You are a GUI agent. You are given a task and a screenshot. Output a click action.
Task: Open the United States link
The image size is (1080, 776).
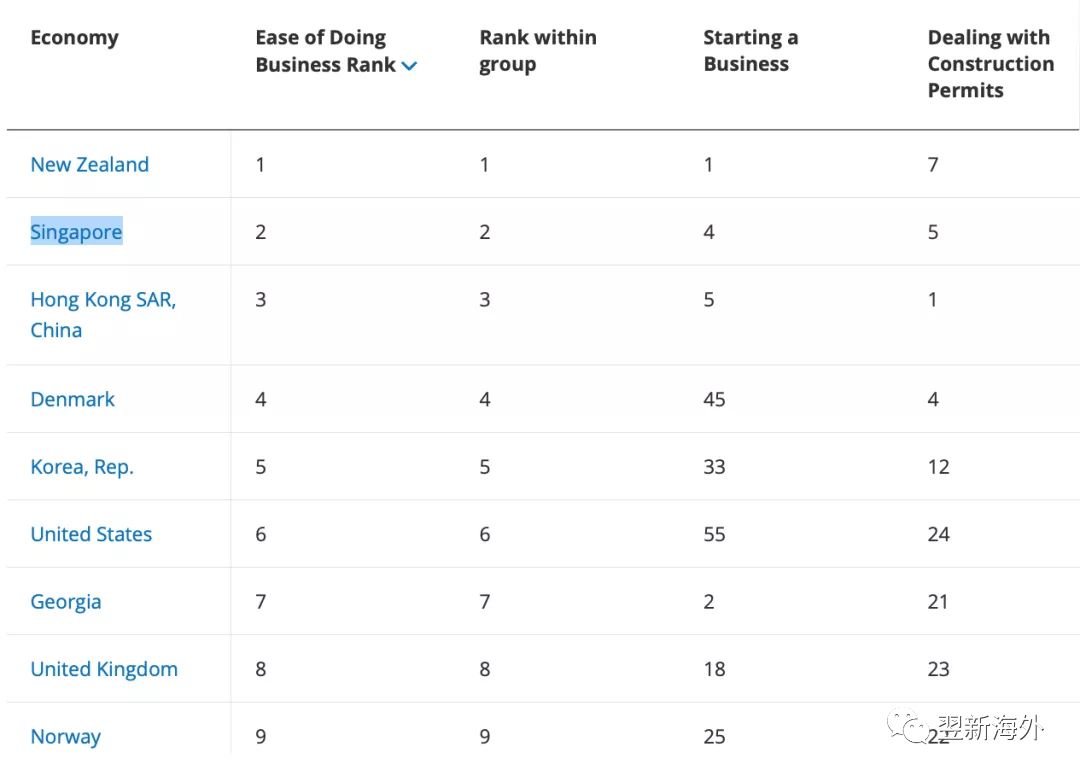91,534
